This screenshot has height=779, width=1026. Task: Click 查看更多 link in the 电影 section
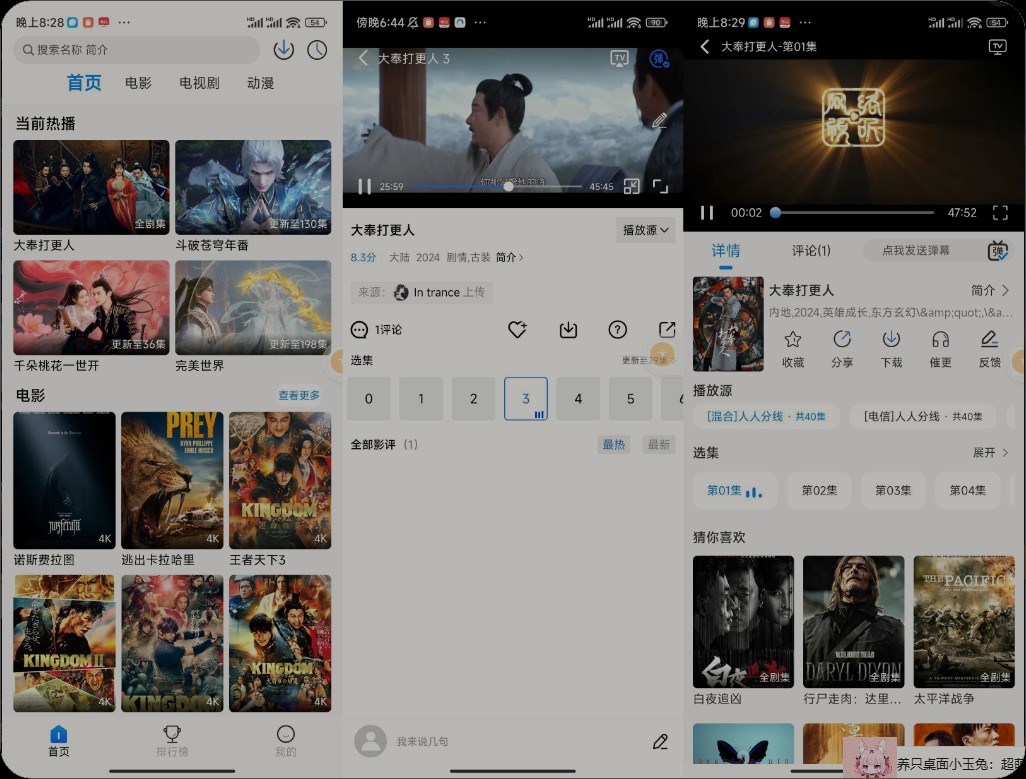(299, 395)
